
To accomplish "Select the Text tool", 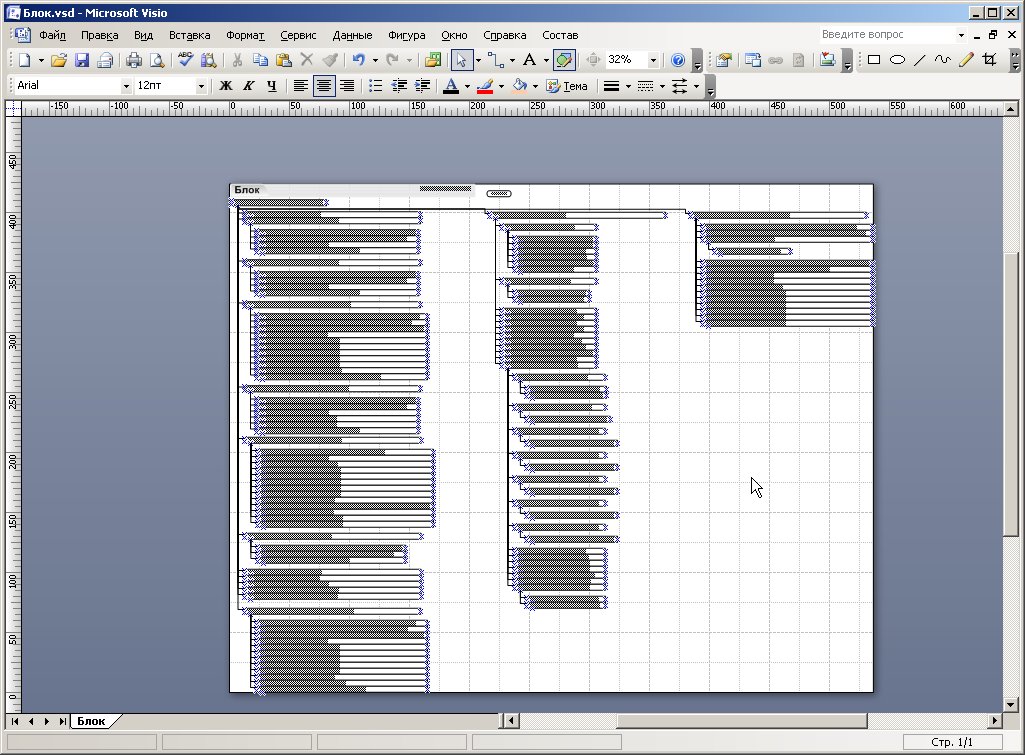I will coord(529,60).
